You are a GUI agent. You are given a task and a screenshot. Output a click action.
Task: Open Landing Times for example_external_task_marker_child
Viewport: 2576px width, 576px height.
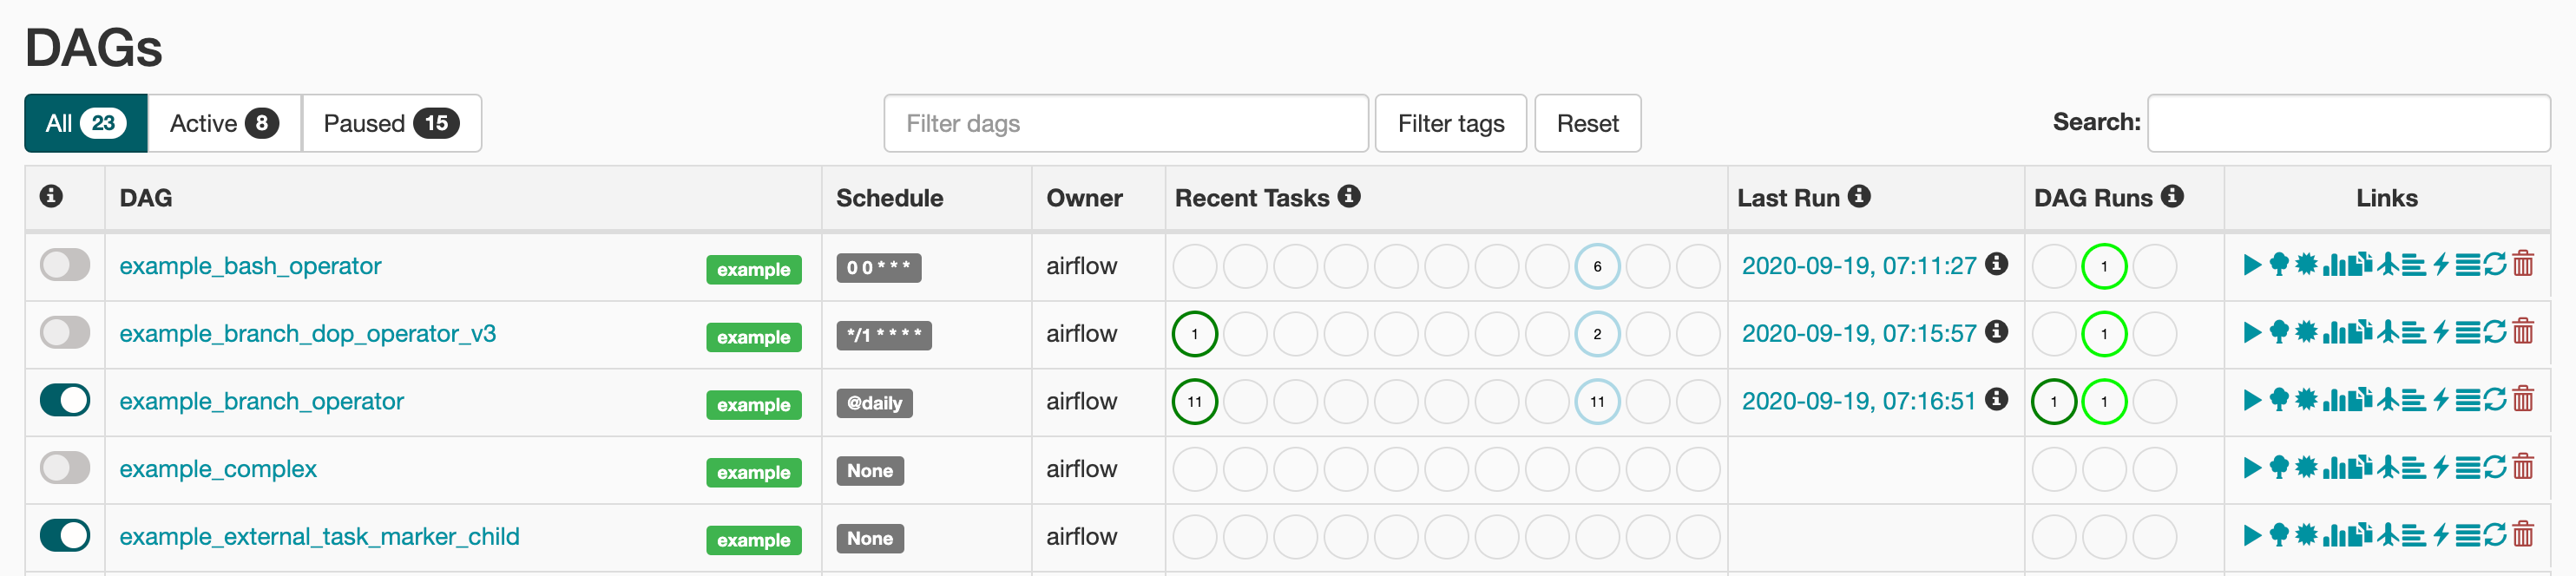point(2388,535)
